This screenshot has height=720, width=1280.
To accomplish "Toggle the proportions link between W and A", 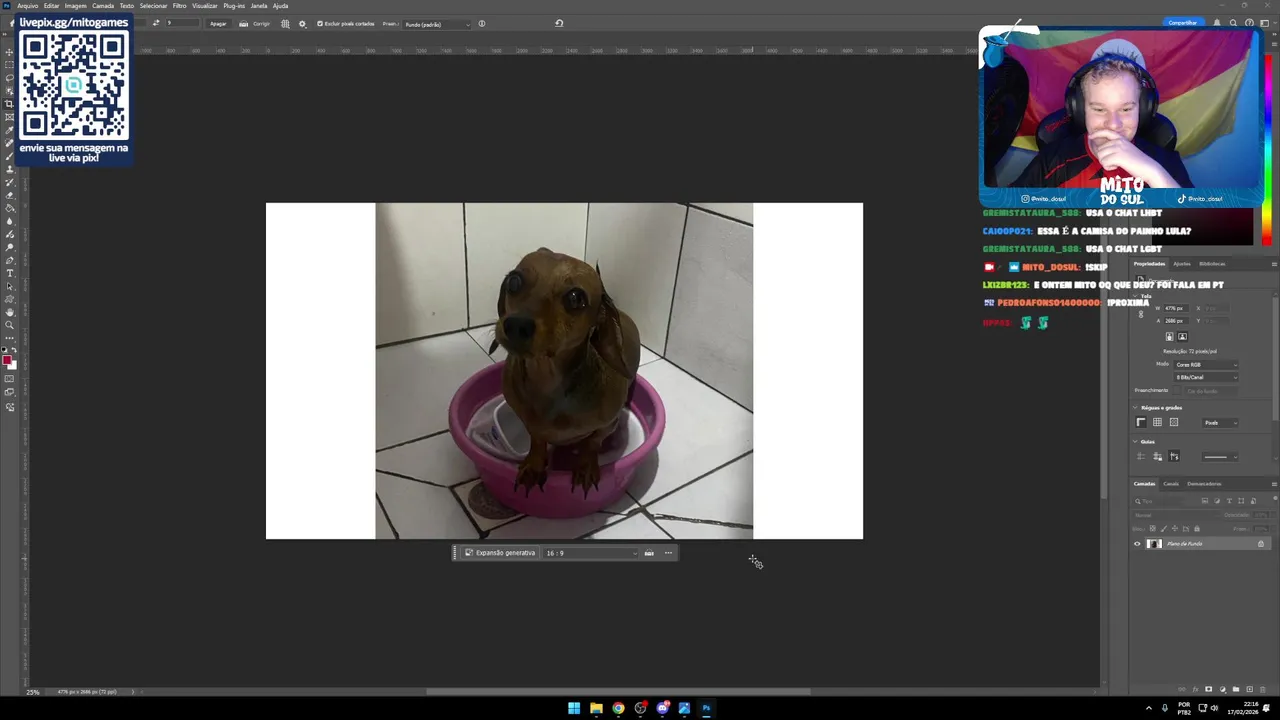I will (x=1141, y=314).
